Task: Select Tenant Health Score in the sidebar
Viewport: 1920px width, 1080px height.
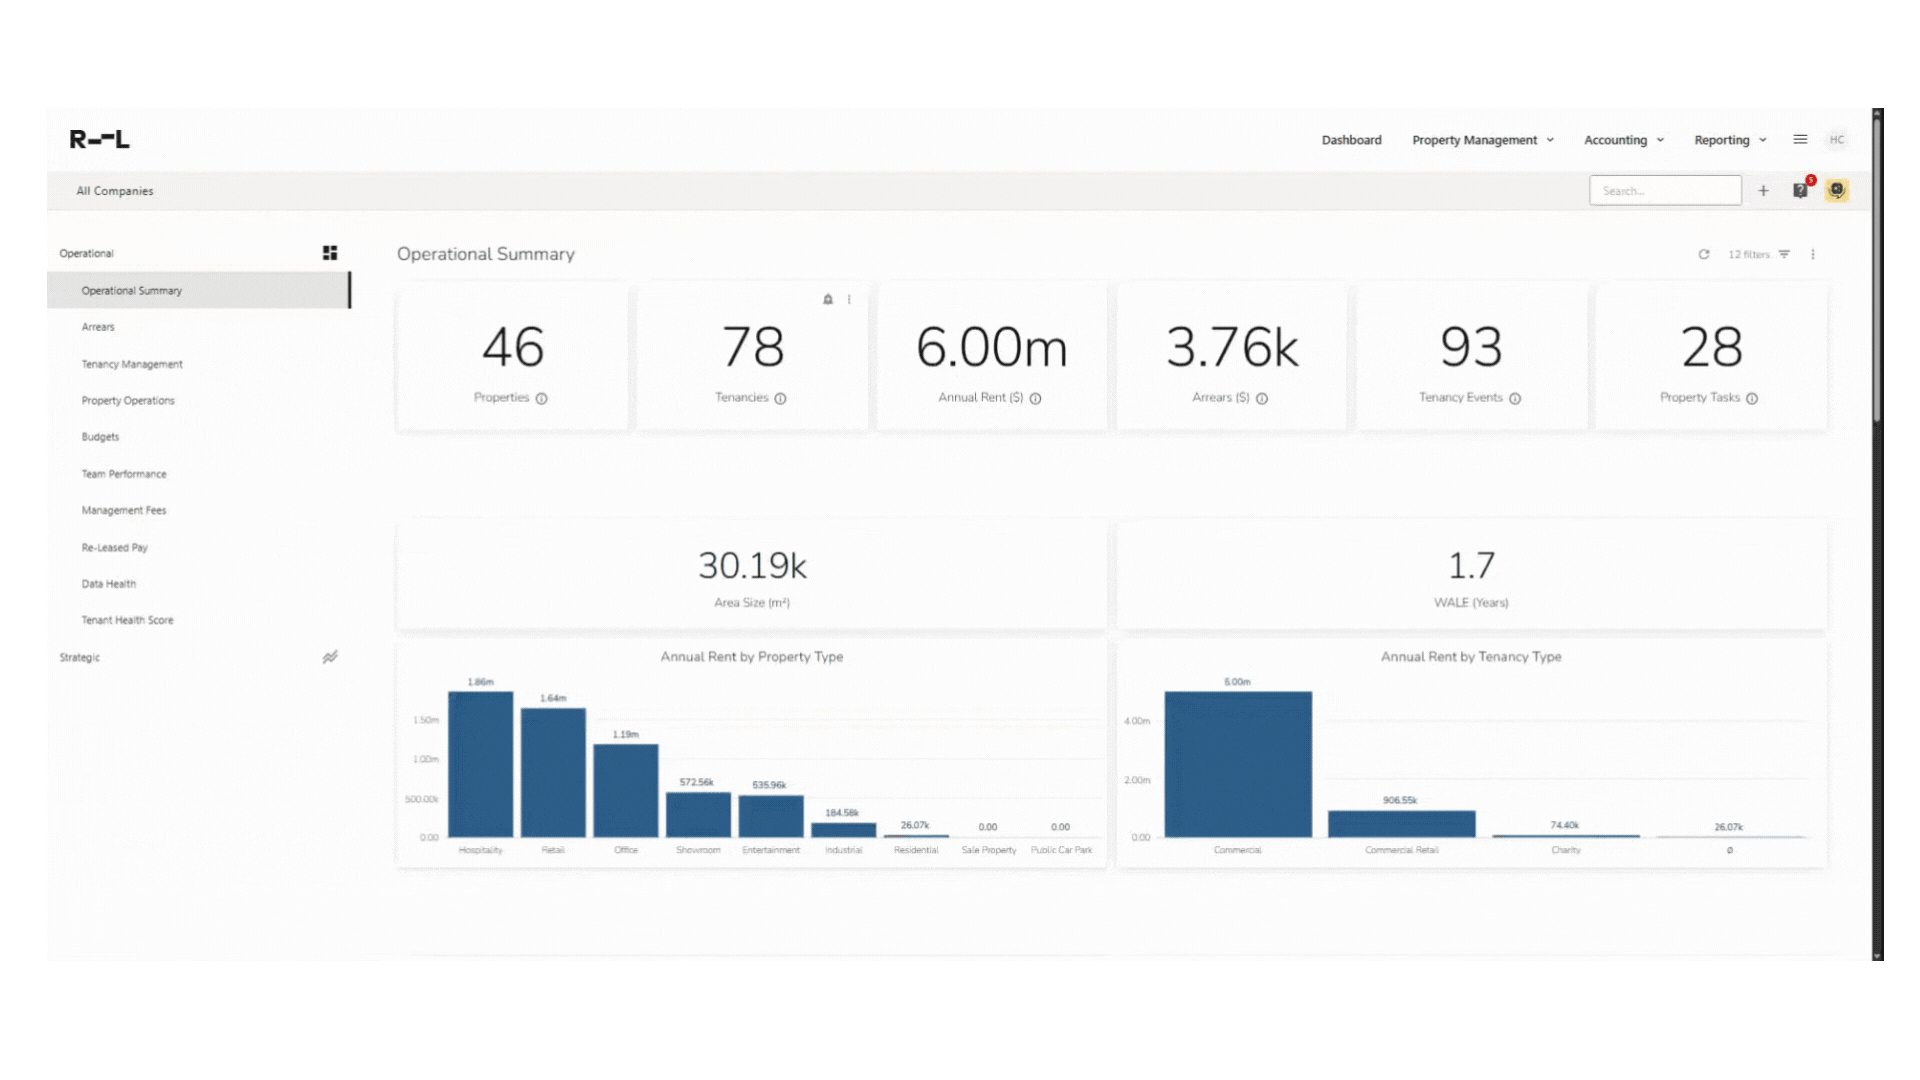Action: 127,620
